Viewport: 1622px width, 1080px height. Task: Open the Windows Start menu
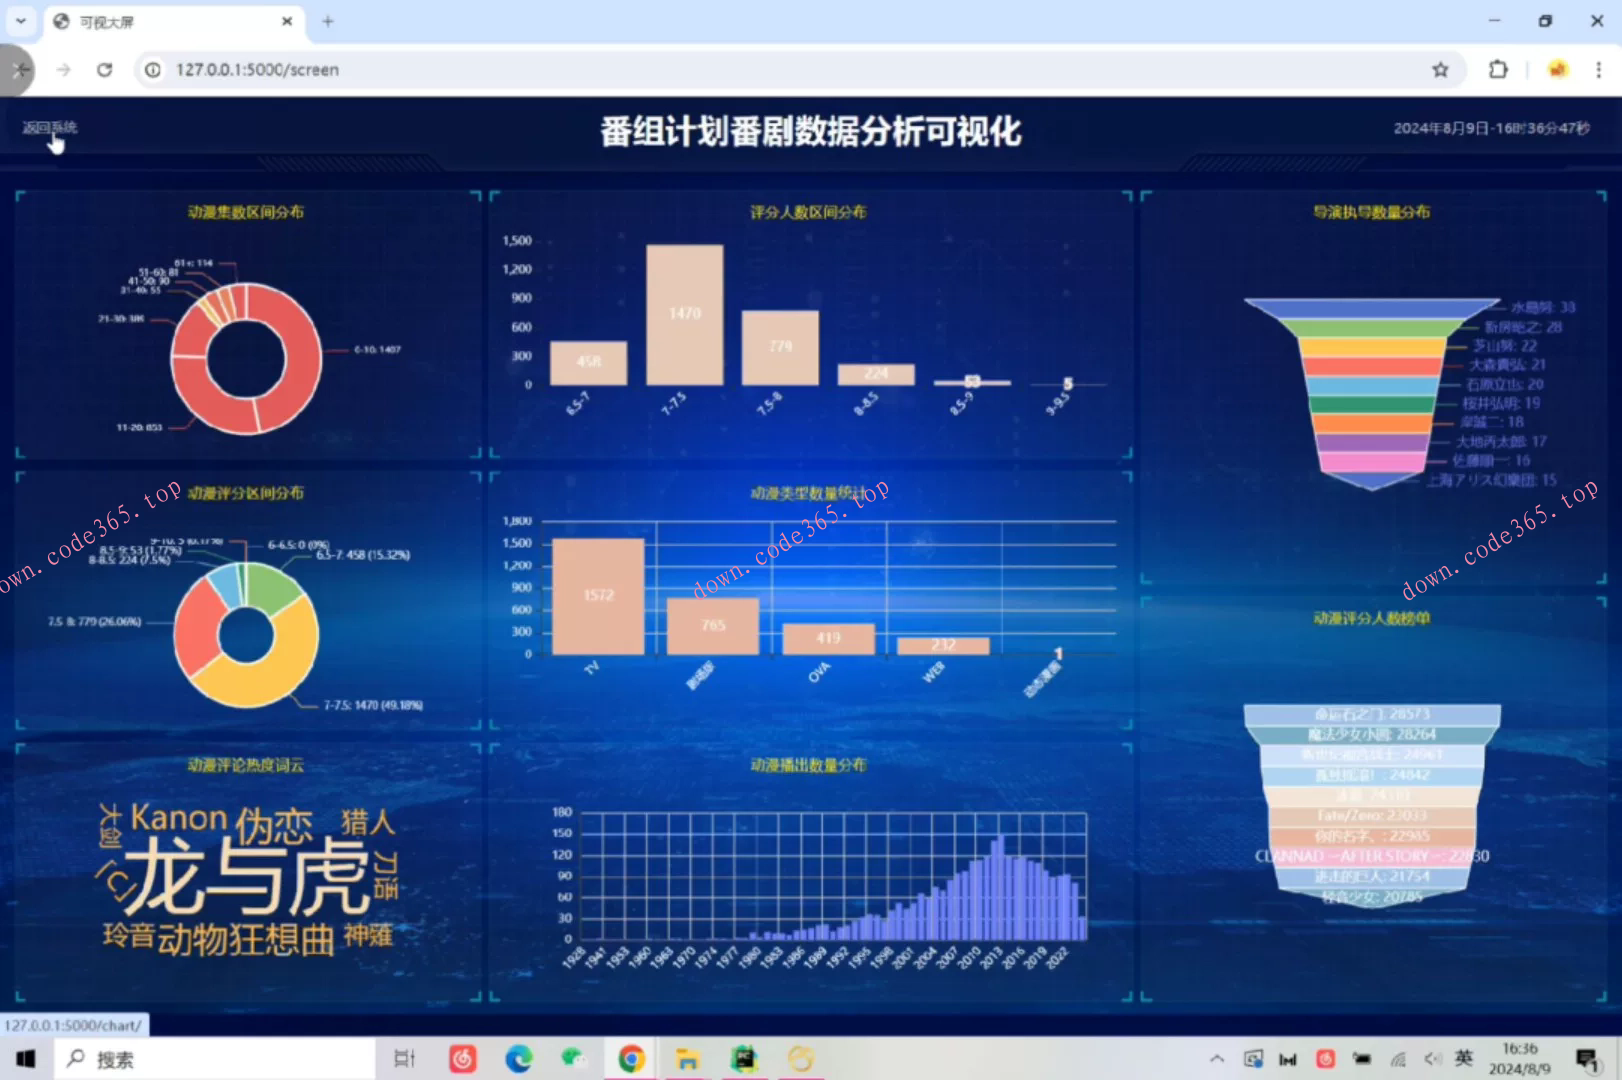[x=25, y=1058]
